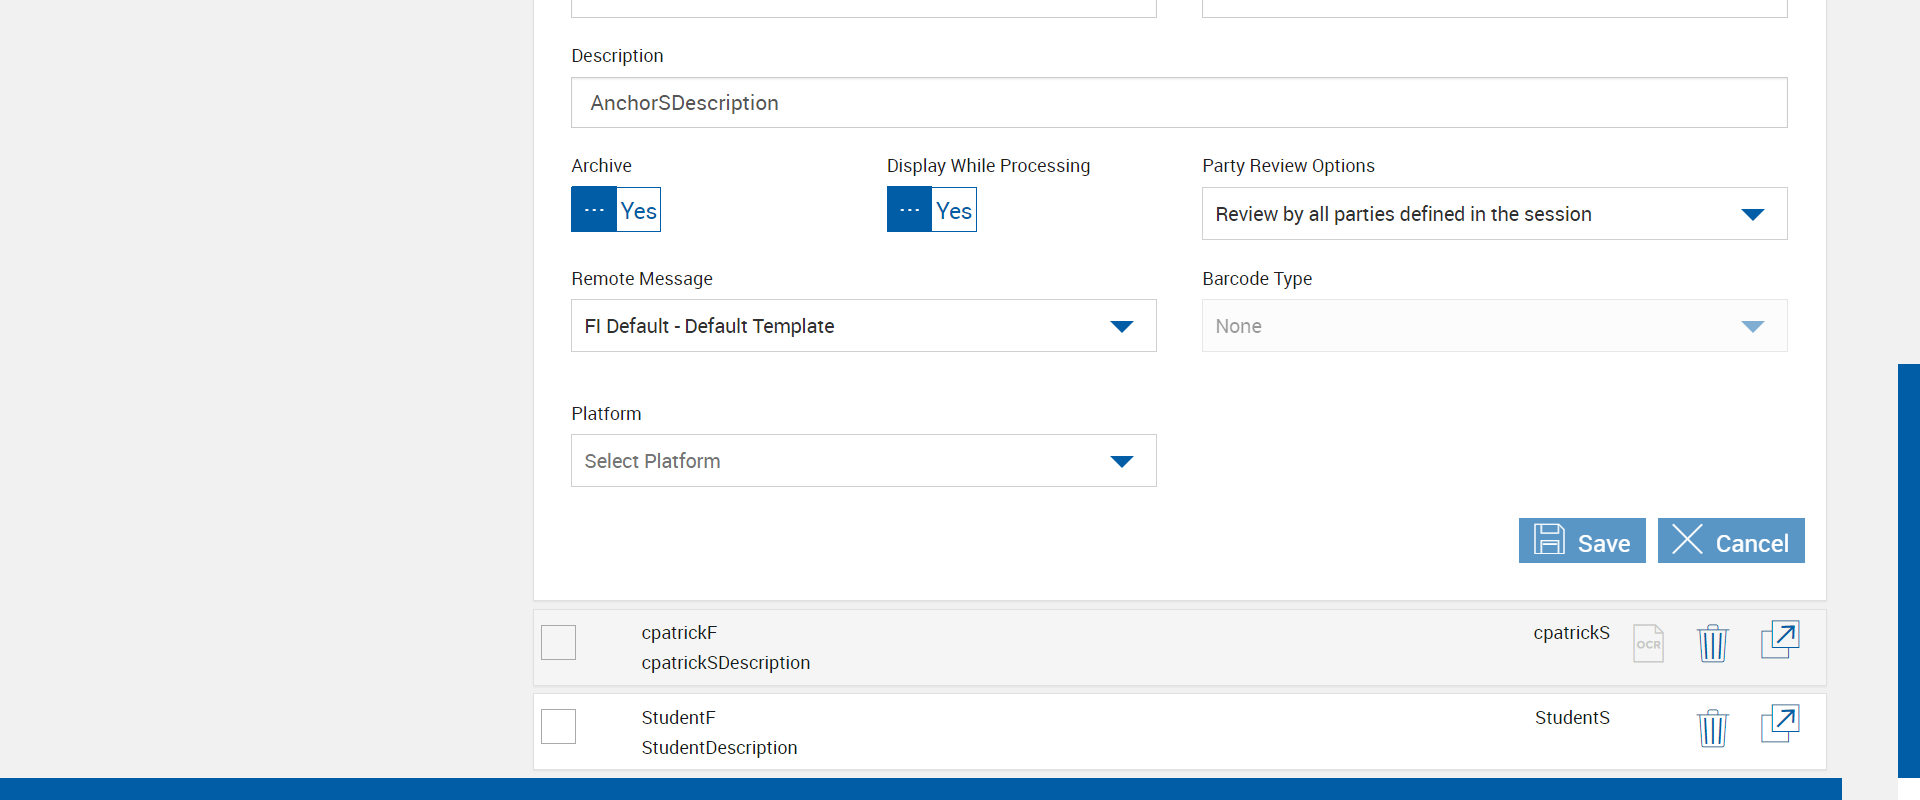Click the floppy disk icon on Save
1920x800 pixels.
[x=1549, y=540]
